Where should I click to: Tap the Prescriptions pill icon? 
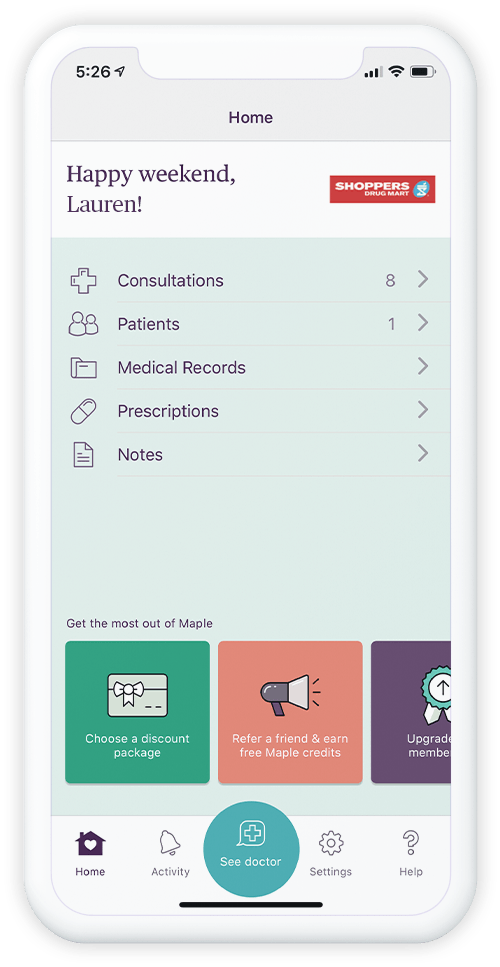[83, 411]
